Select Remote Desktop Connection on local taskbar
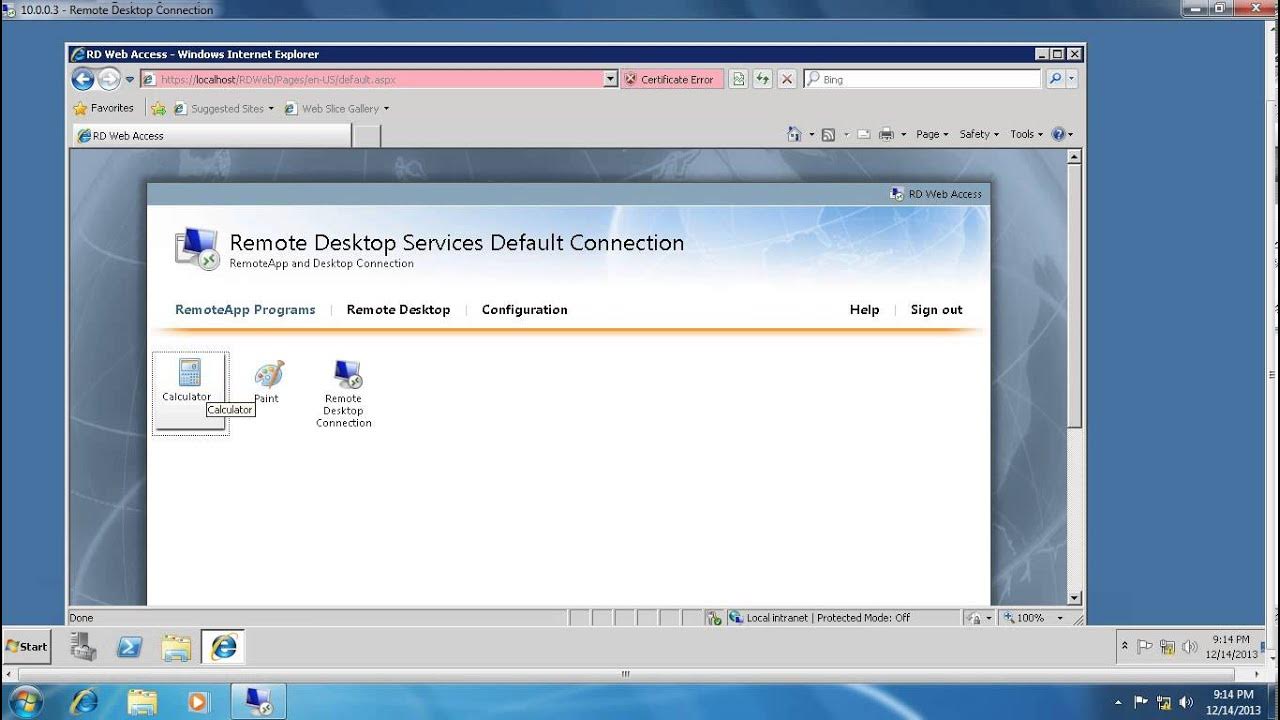This screenshot has height=720, width=1280. pyautogui.click(x=259, y=702)
